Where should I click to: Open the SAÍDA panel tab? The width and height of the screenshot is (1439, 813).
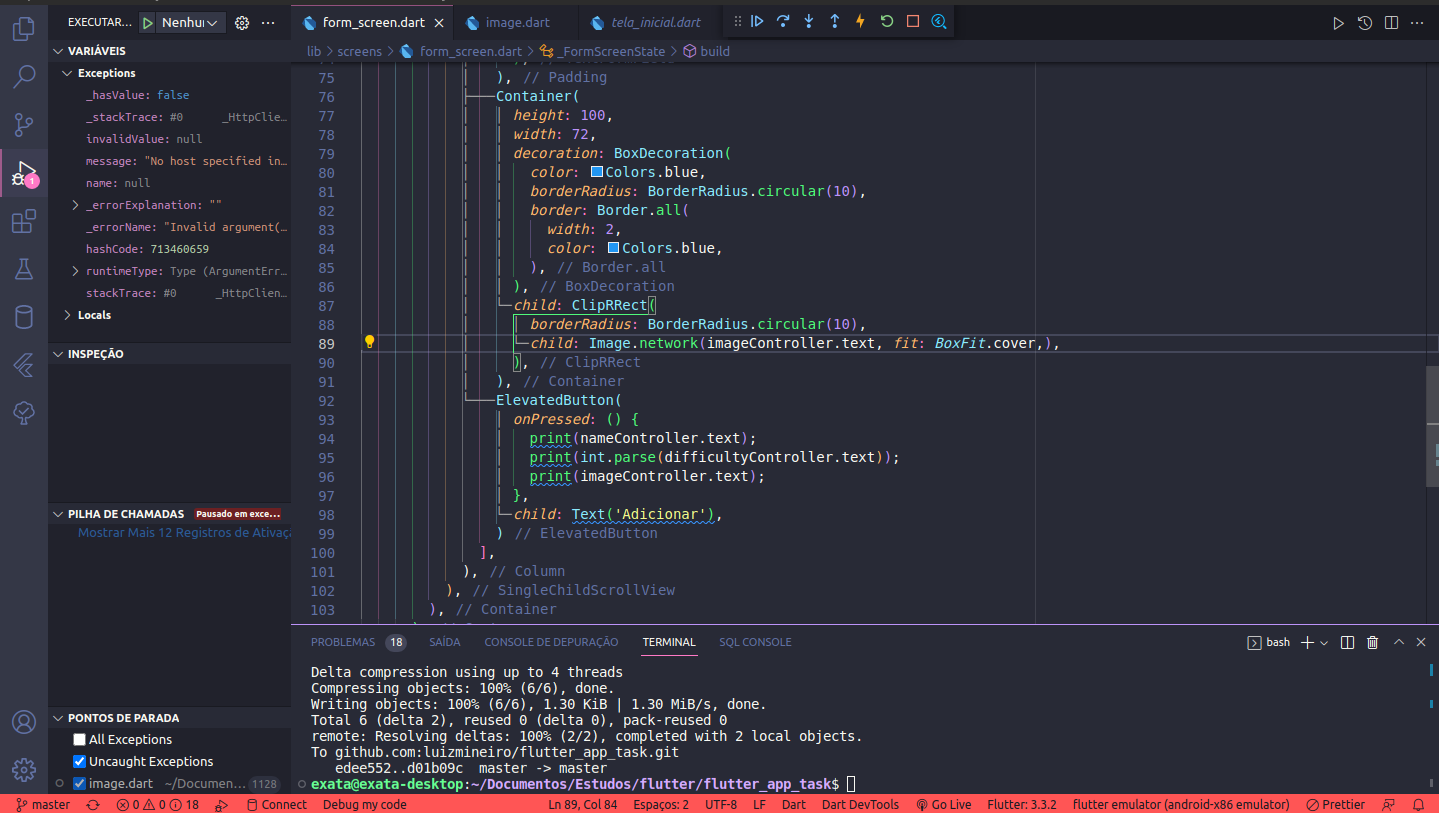click(x=445, y=642)
